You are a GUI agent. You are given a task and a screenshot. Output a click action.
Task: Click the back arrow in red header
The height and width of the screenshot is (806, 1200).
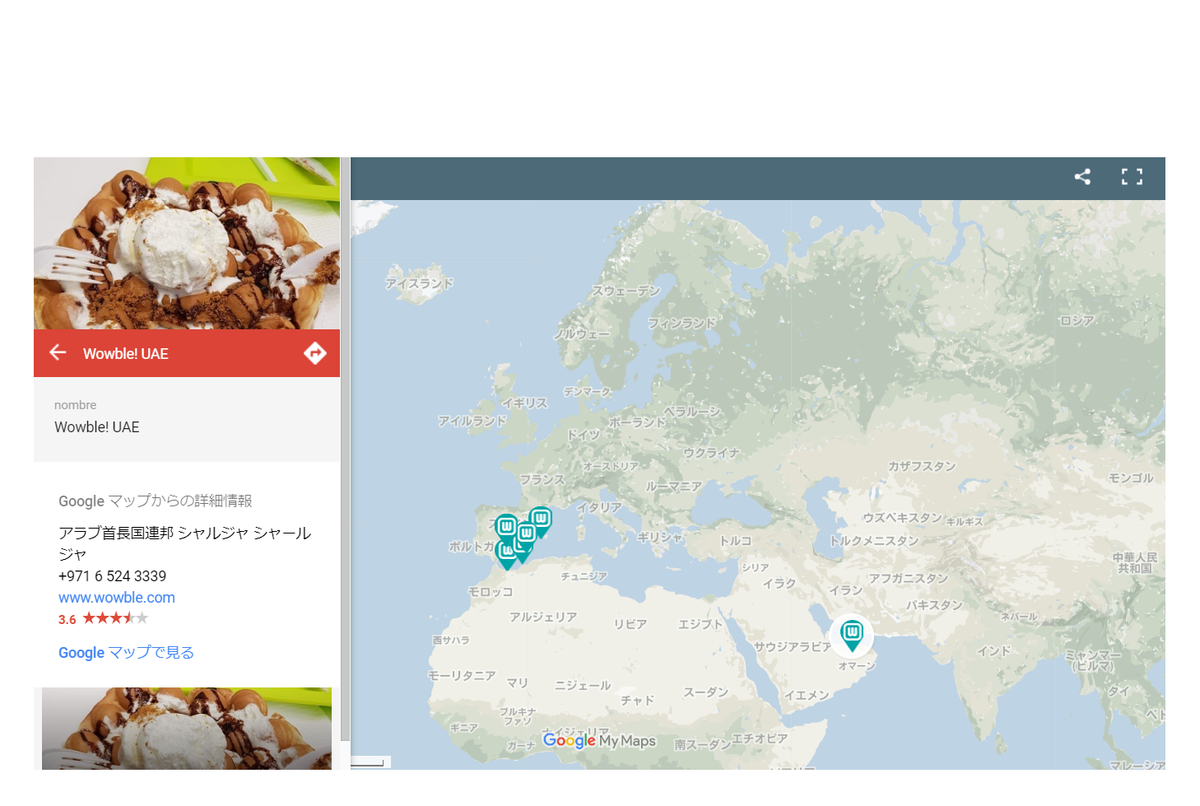(58, 353)
